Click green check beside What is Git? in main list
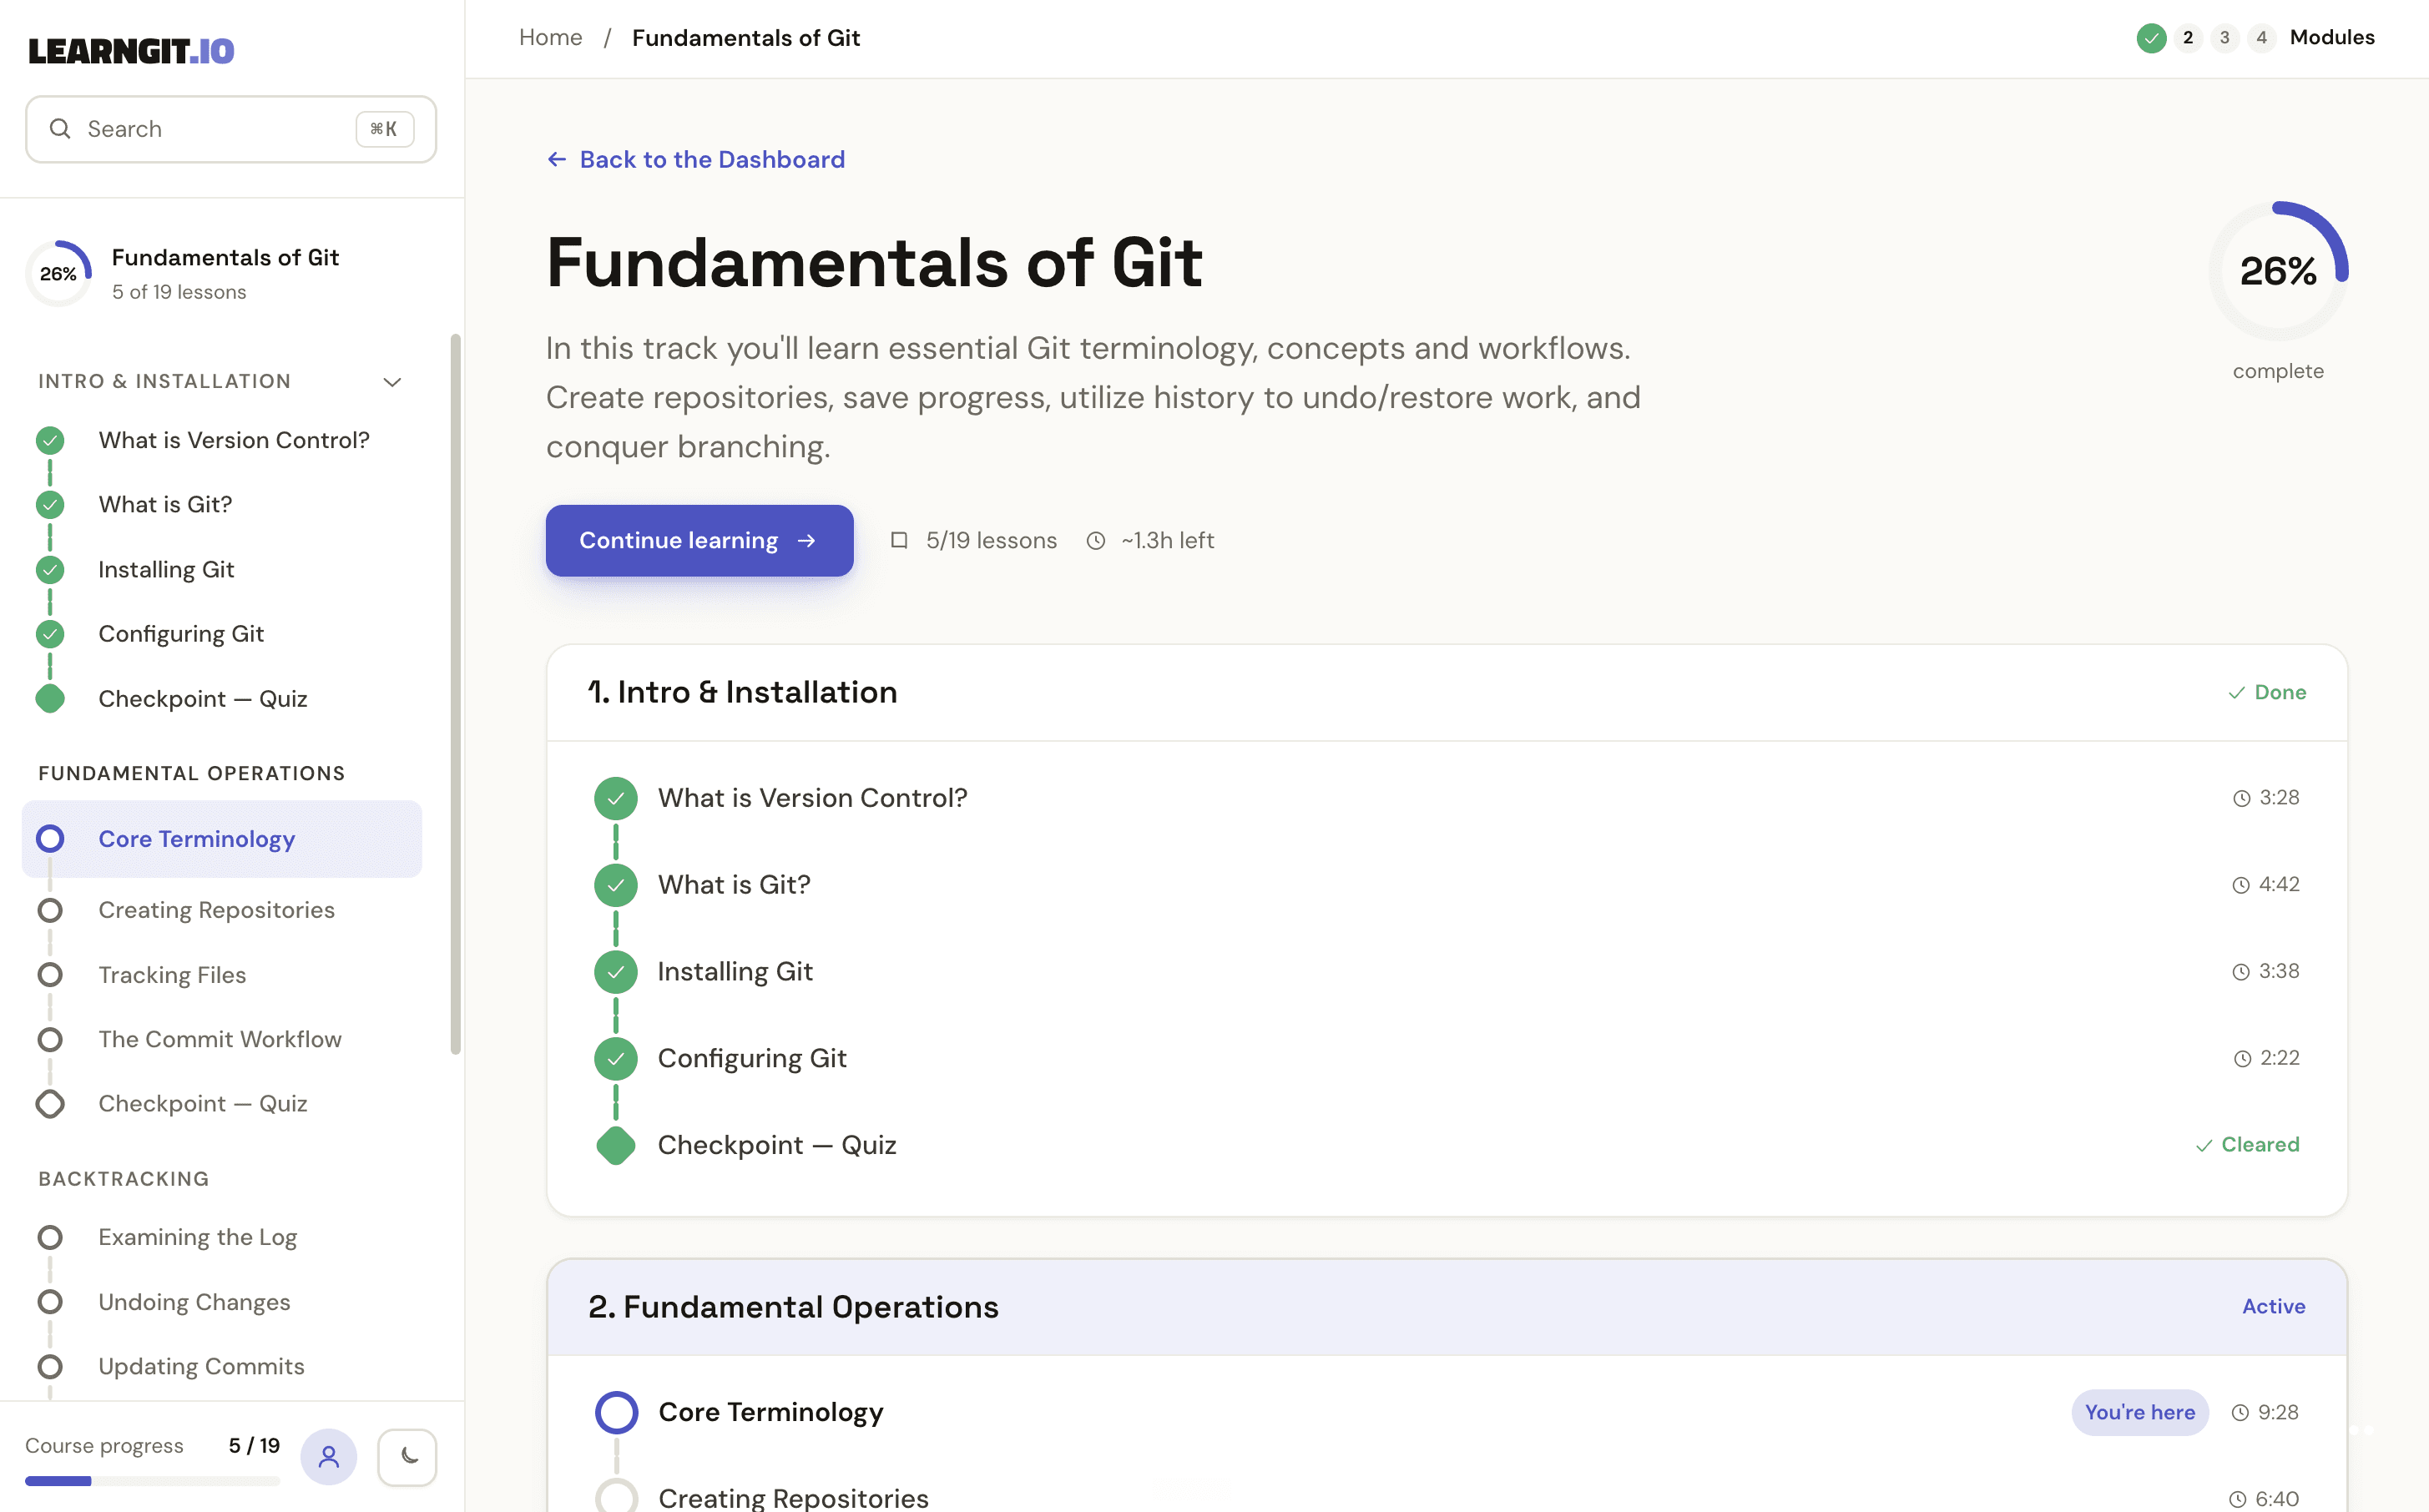2429x1512 pixels. pos(616,885)
